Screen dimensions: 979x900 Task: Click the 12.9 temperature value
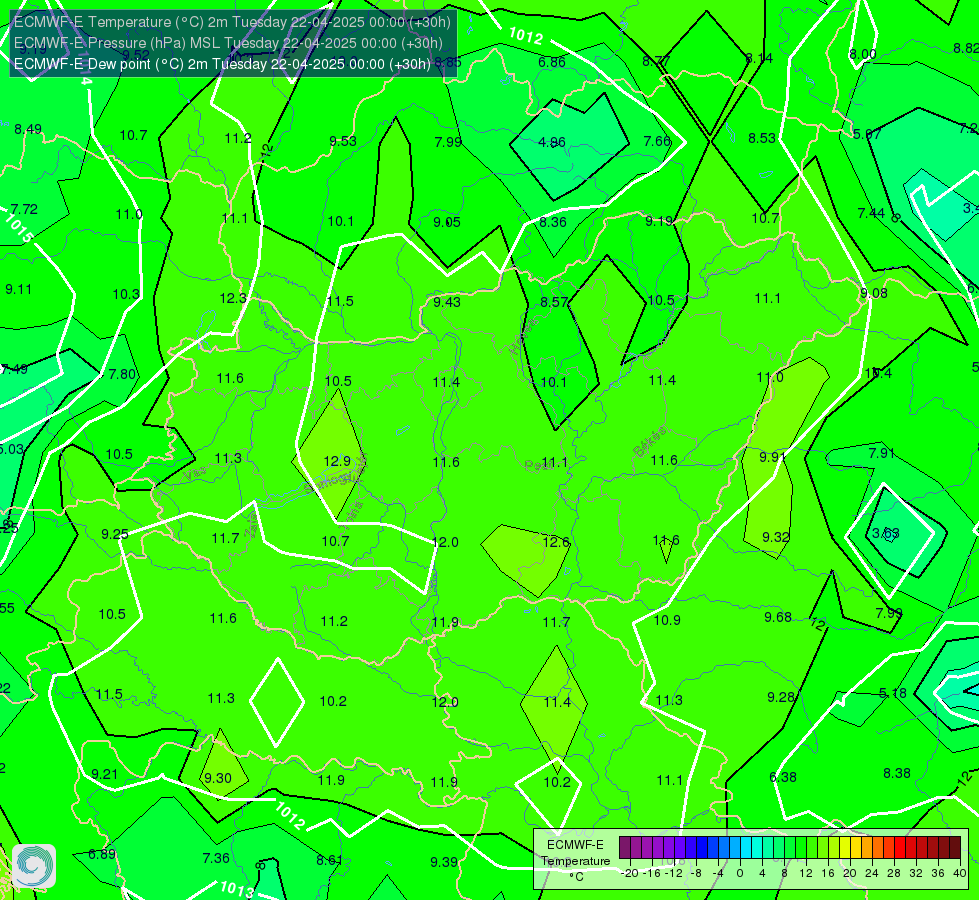[x=337, y=462]
